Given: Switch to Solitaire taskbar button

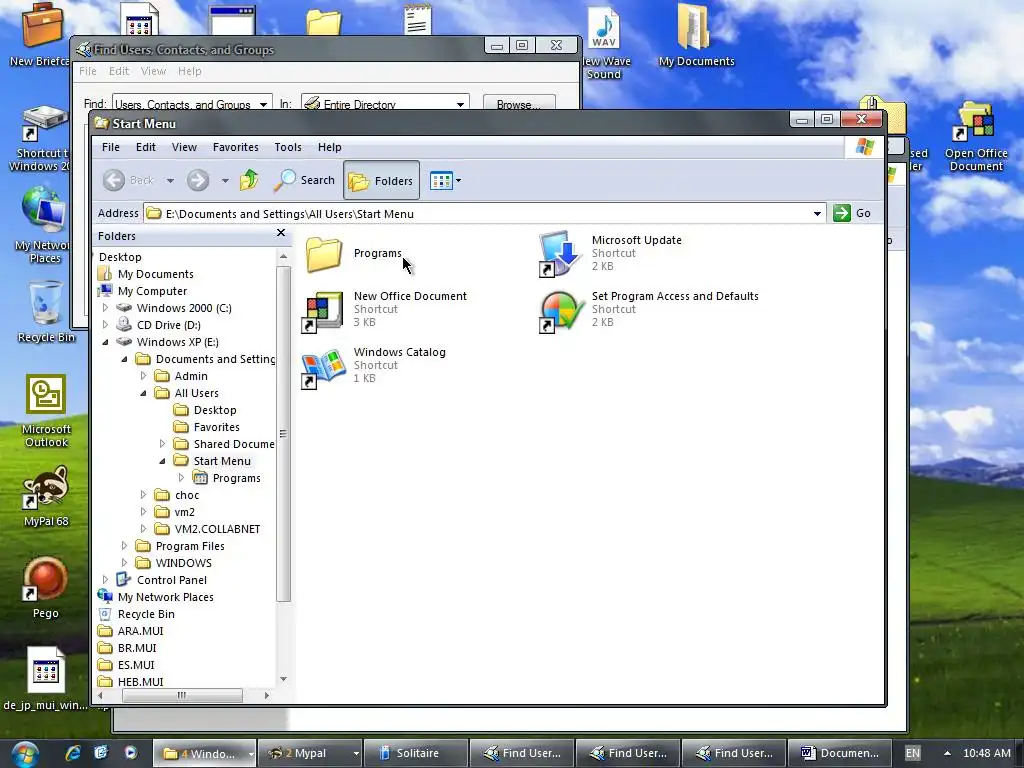Looking at the screenshot, I should [416, 753].
